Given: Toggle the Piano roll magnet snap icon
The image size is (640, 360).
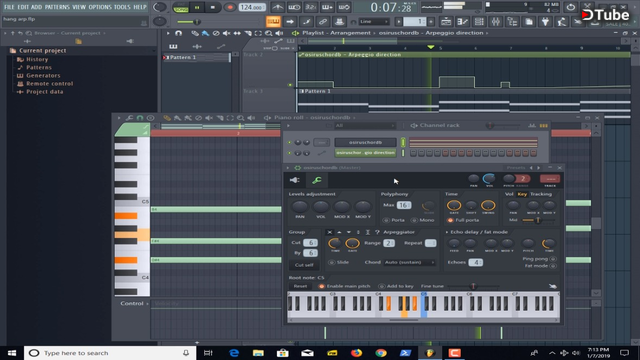Looking at the screenshot, I should pos(140,118).
